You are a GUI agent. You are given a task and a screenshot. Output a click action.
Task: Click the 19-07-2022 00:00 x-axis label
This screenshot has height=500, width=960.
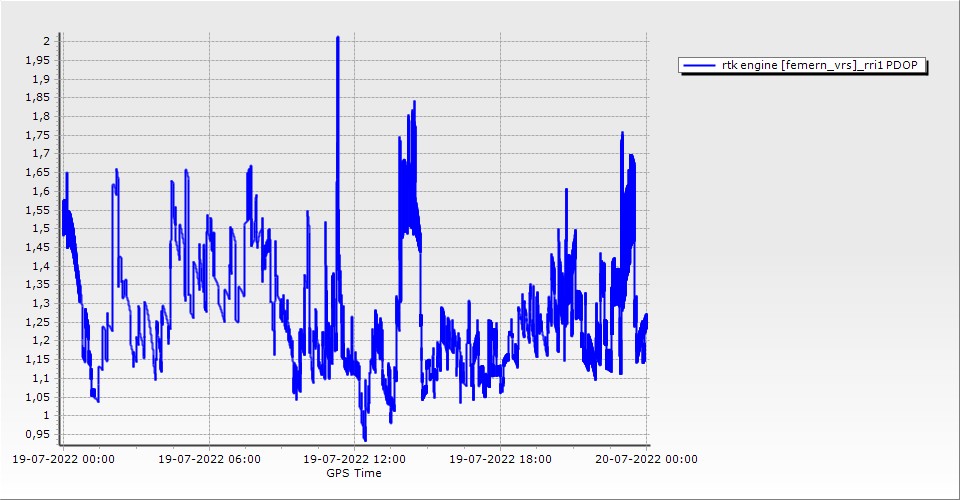point(63,460)
